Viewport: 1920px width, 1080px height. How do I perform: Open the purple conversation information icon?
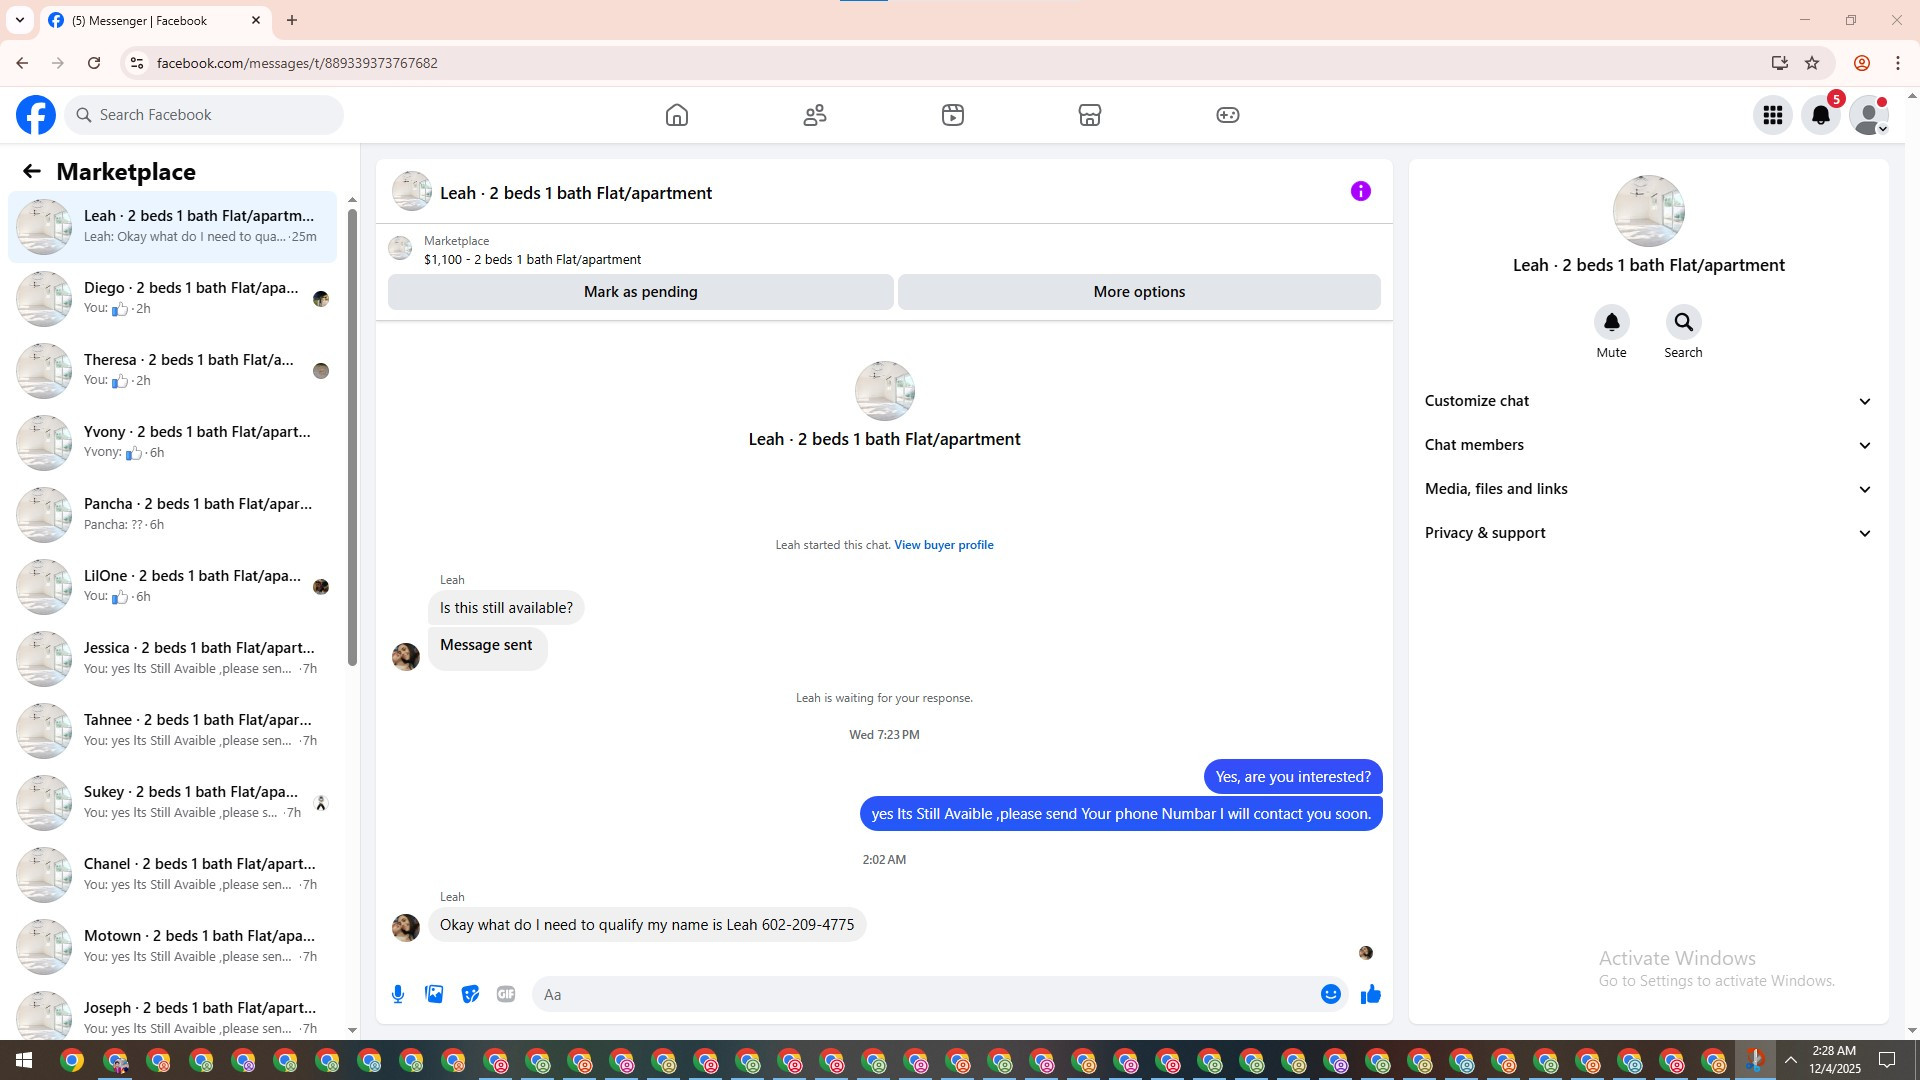(1360, 191)
